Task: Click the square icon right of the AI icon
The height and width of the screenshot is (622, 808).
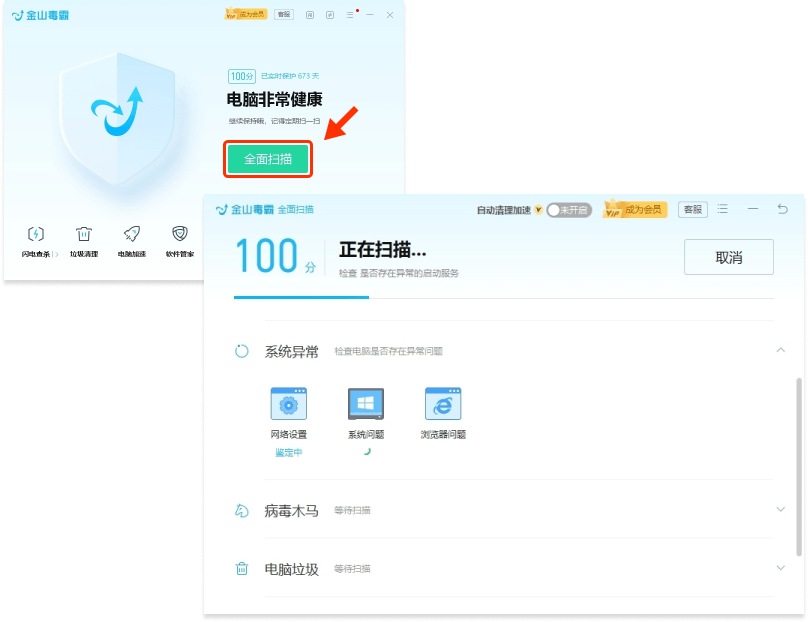Action: click(x=330, y=15)
